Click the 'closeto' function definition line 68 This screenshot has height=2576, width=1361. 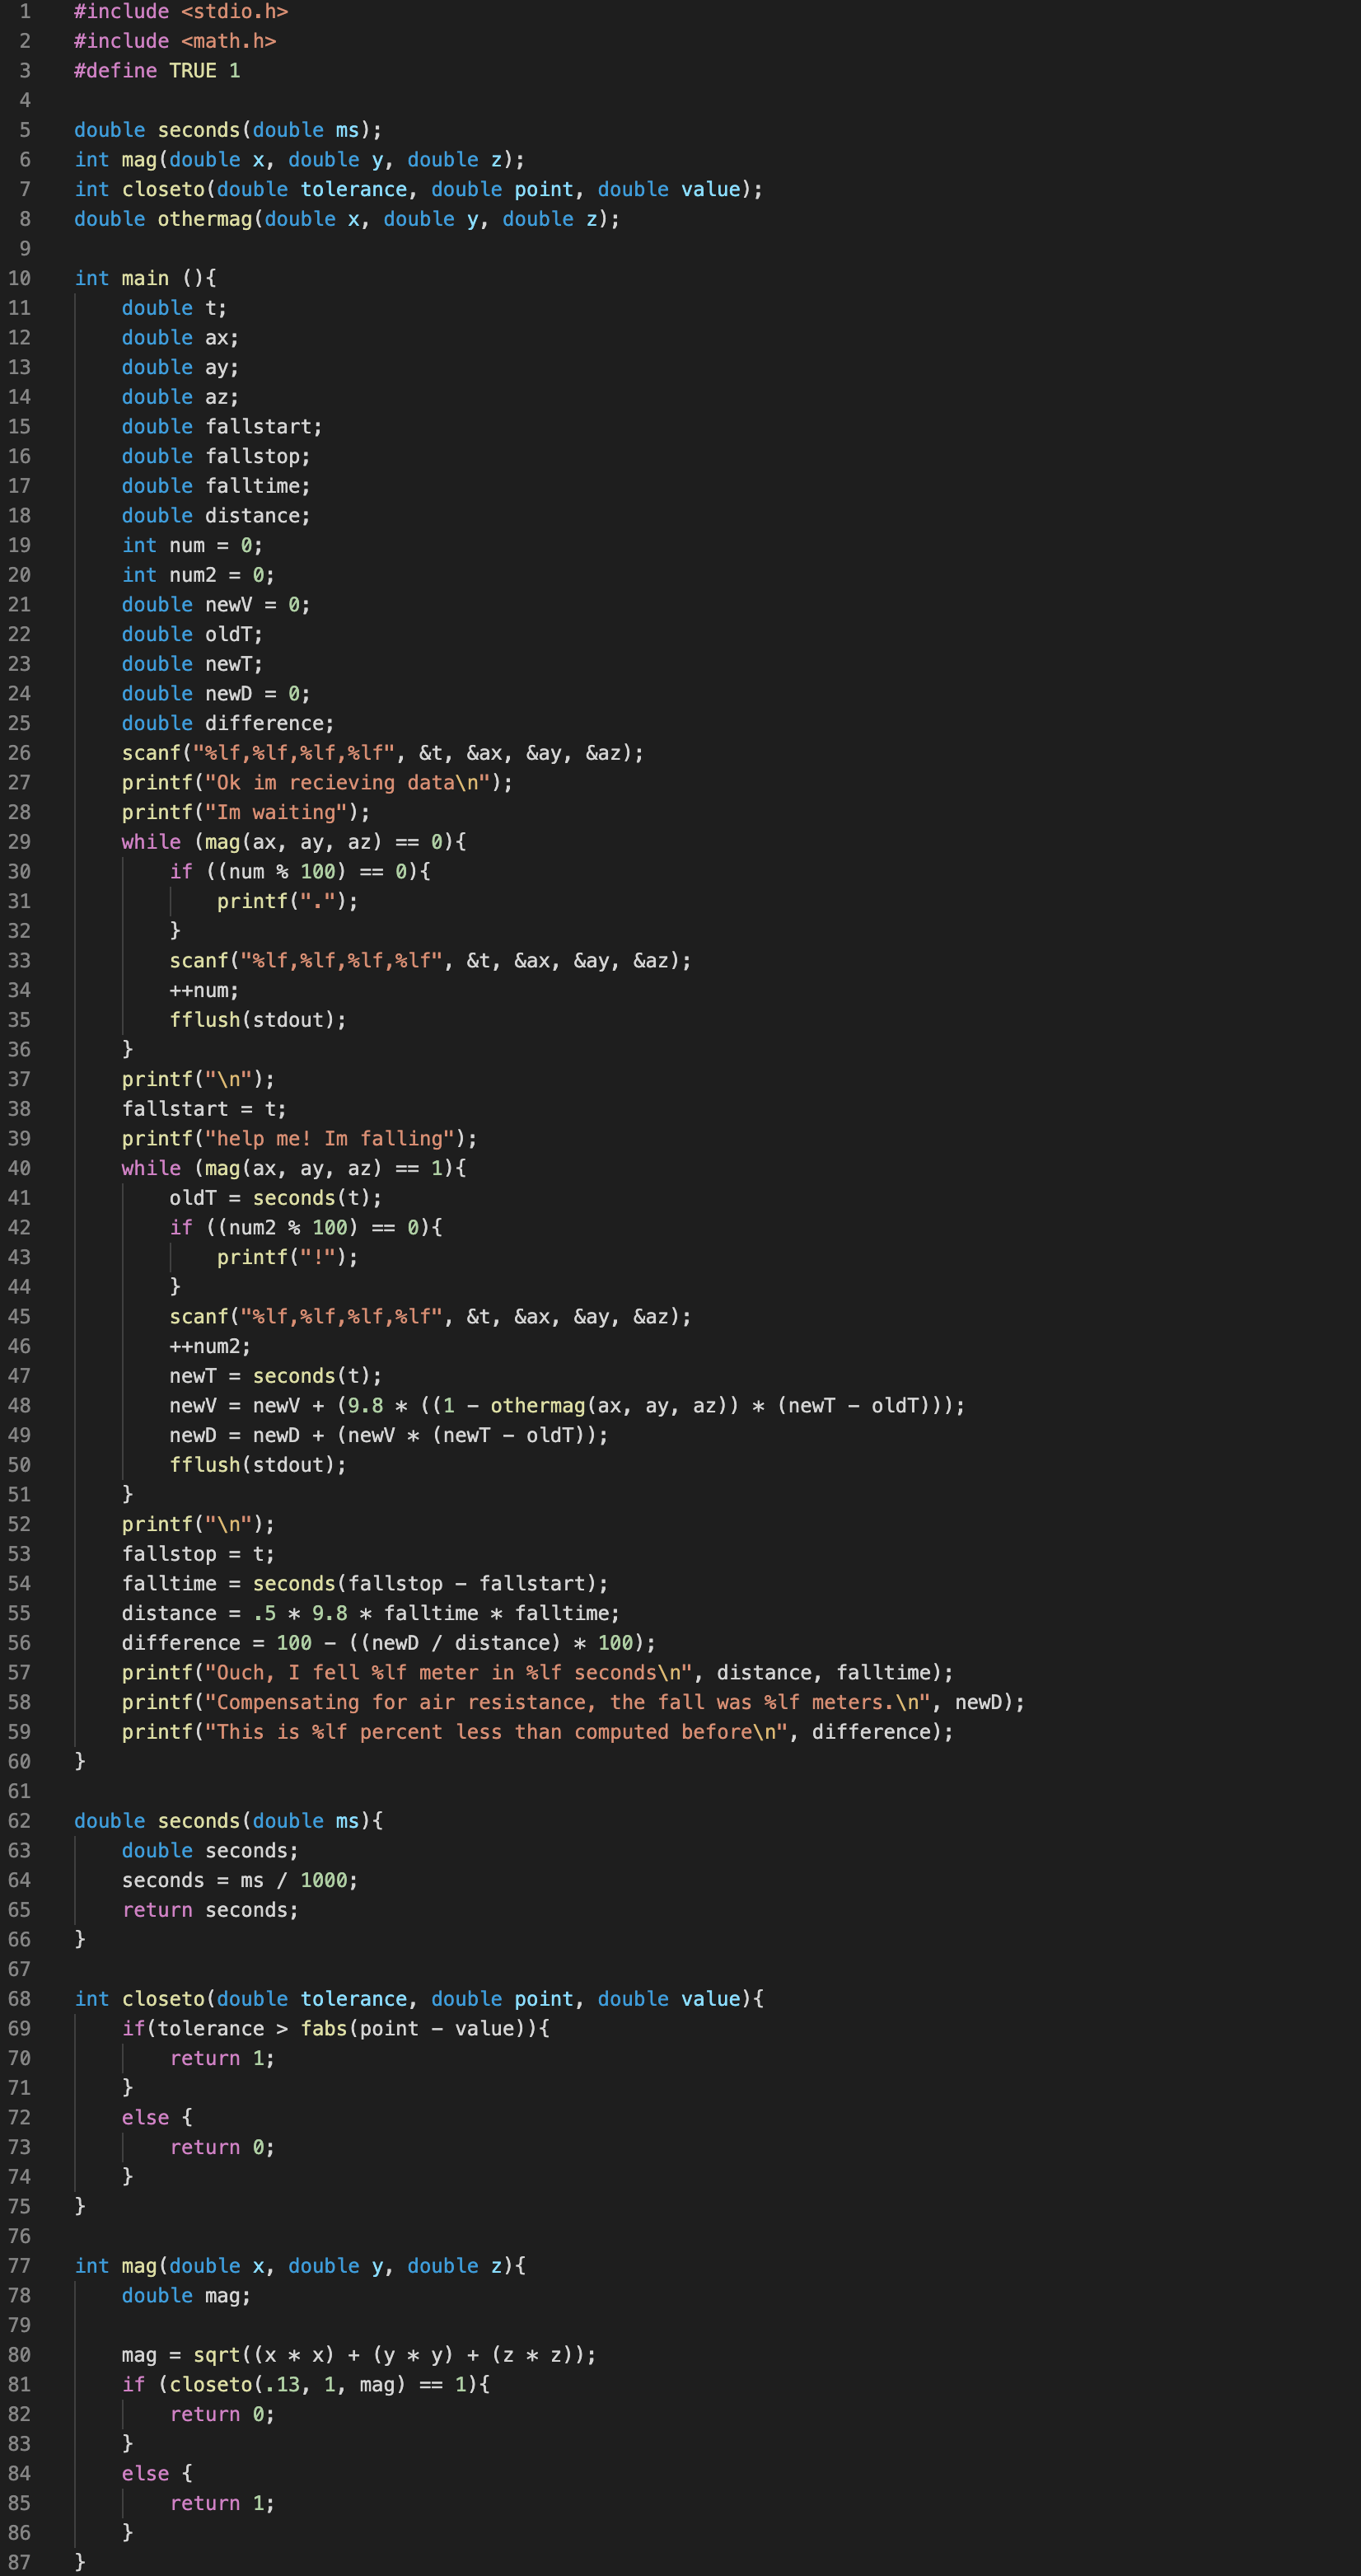418,1999
